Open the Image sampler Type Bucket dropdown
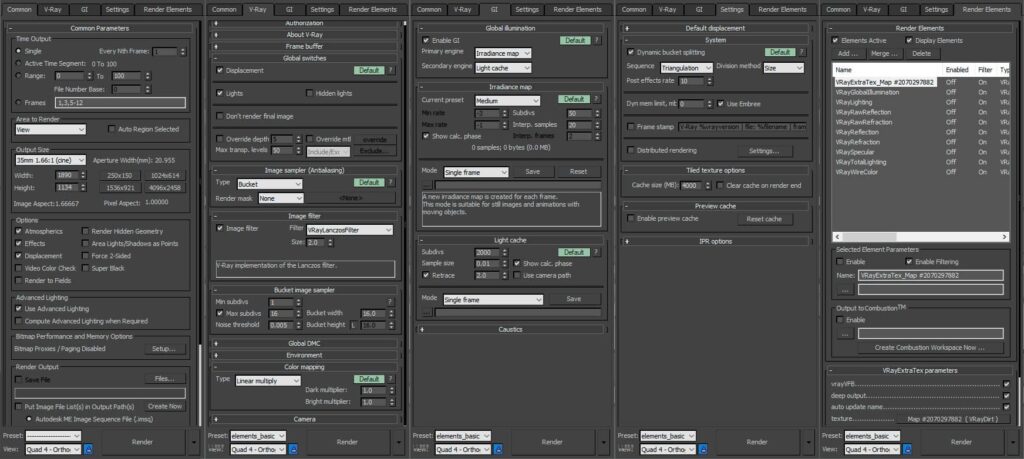Image resolution: width=1024 pixels, height=459 pixels. (x=269, y=184)
